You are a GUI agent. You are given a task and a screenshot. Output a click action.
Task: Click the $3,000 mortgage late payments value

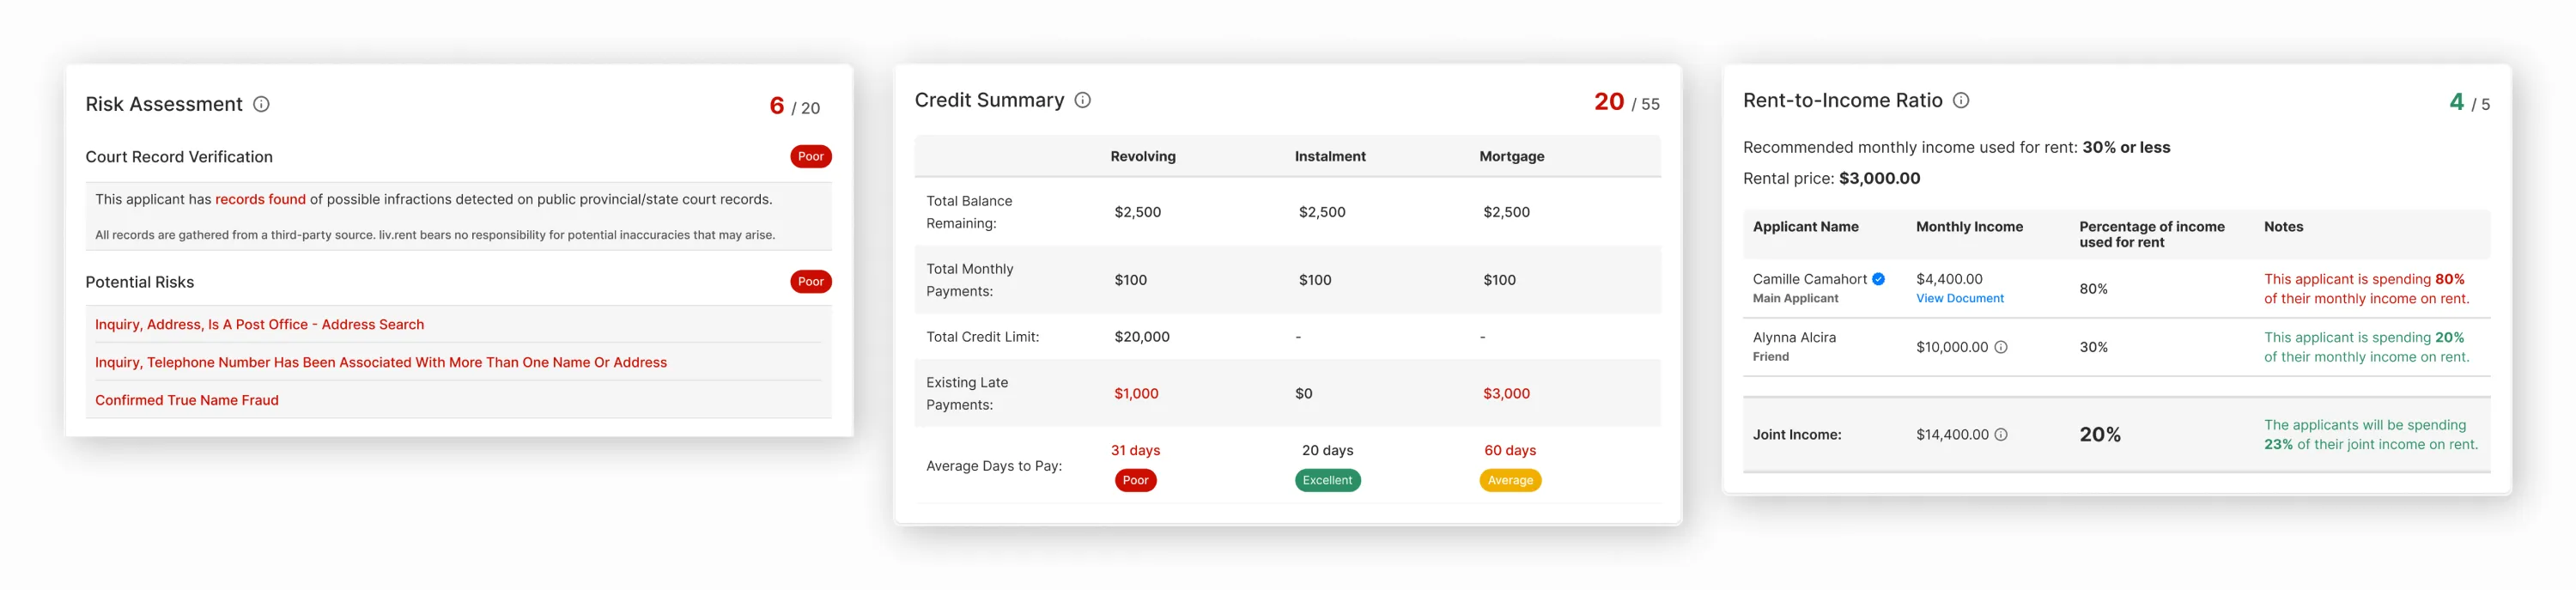pos(1506,393)
